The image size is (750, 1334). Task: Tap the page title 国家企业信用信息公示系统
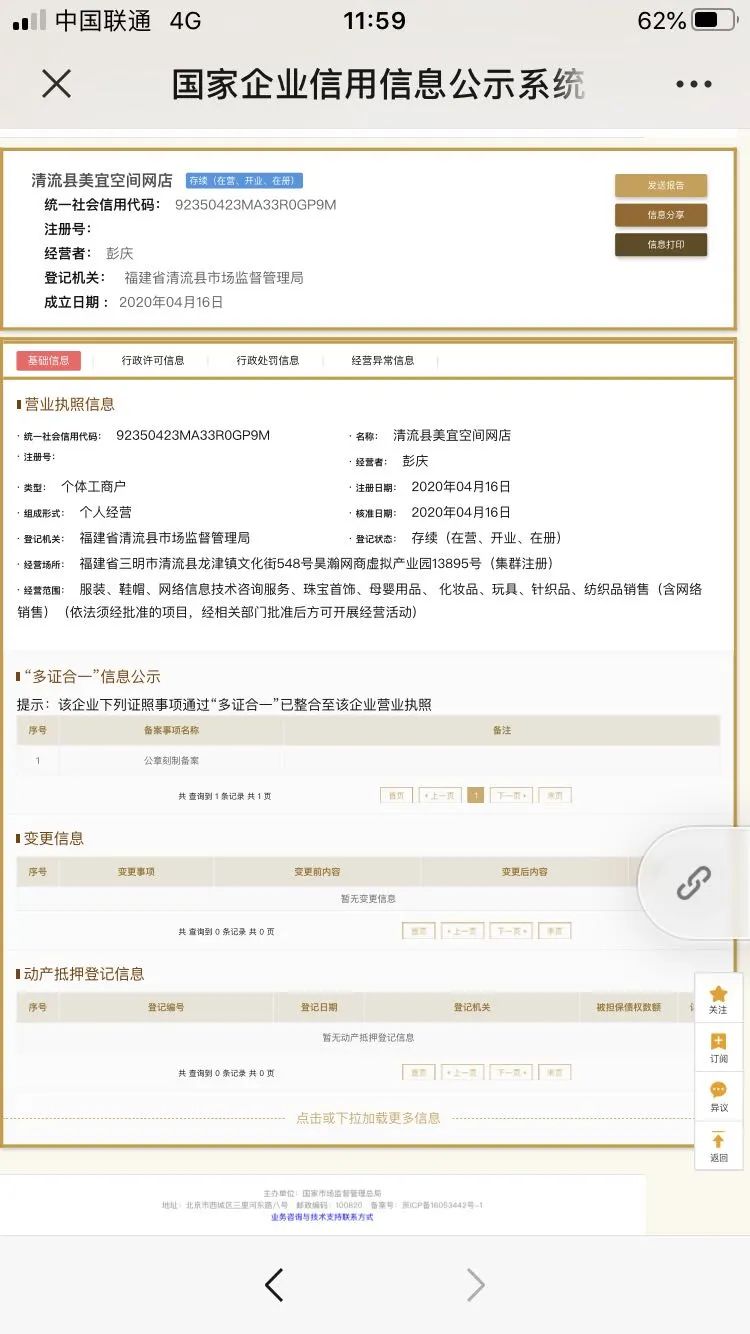point(378,84)
